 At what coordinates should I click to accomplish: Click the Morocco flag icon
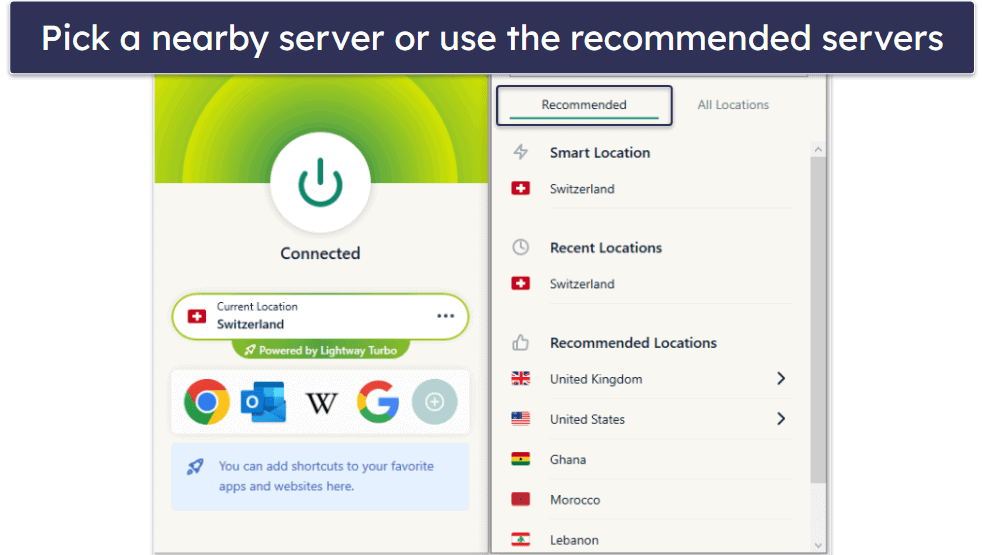coord(520,499)
